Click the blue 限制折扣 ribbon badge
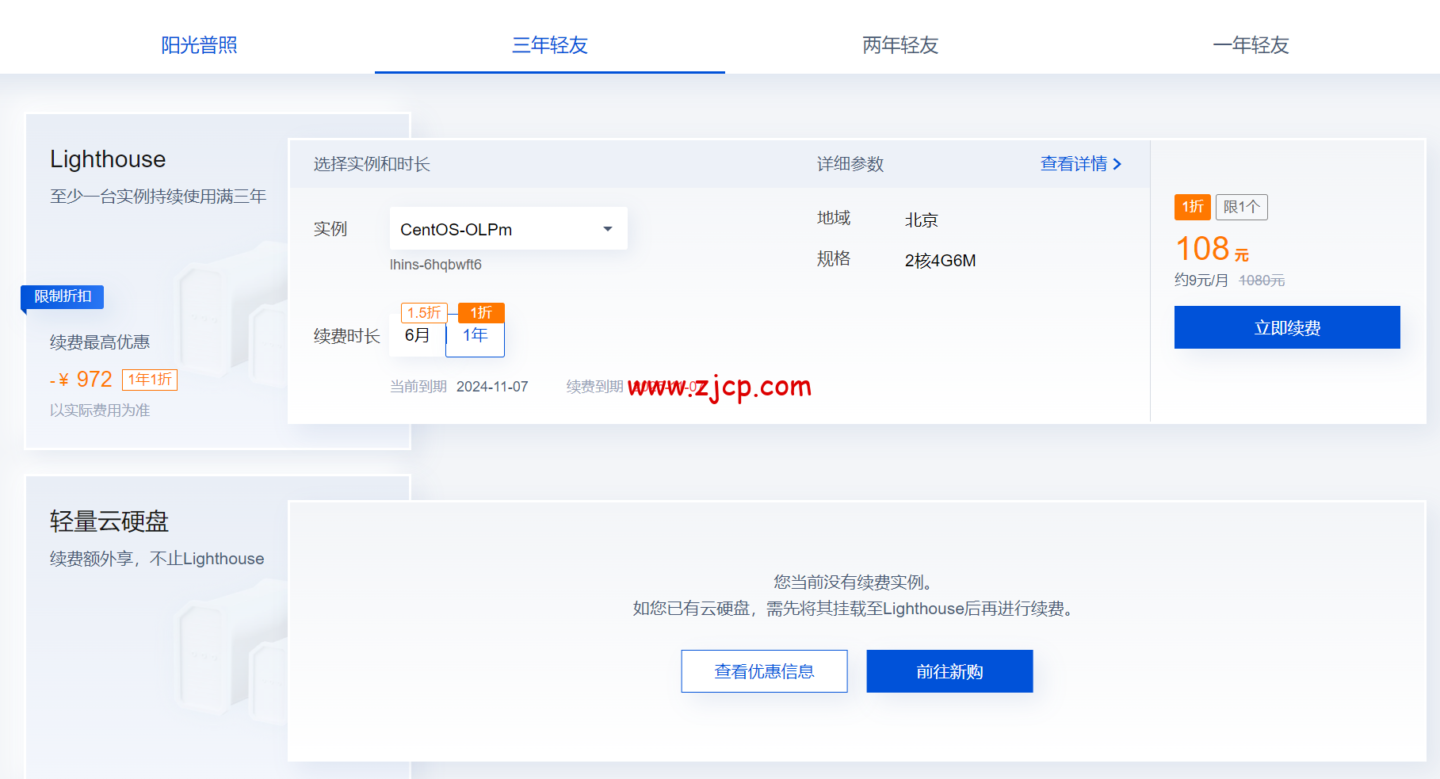 pyautogui.click(x=63, y=297)
